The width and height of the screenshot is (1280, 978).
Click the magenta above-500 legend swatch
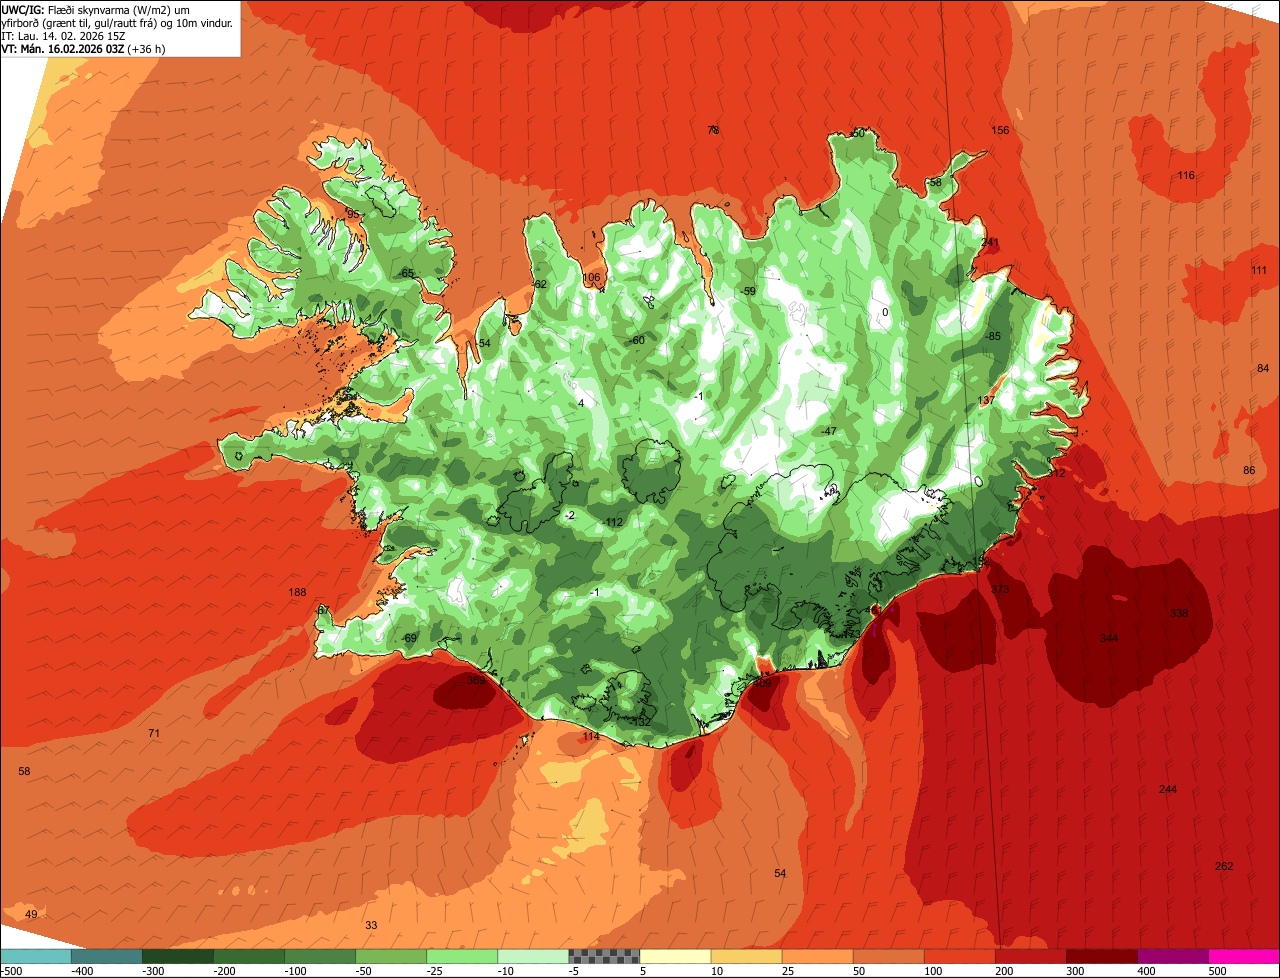click(x=1244, y=956)
